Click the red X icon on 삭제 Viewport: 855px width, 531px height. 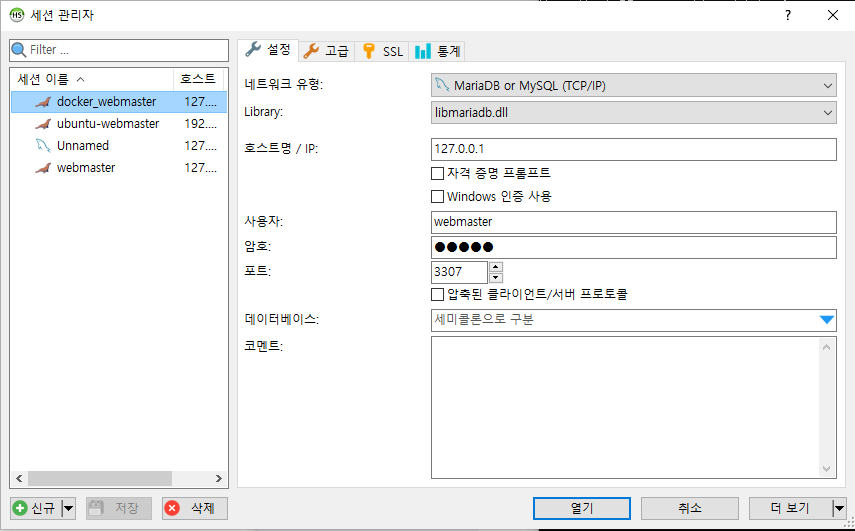click(172, 508)
